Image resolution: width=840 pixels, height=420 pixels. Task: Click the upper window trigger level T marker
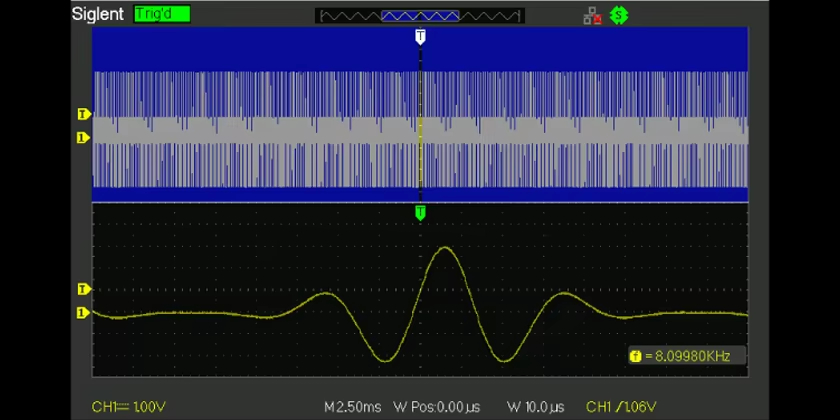click(84, 115)
